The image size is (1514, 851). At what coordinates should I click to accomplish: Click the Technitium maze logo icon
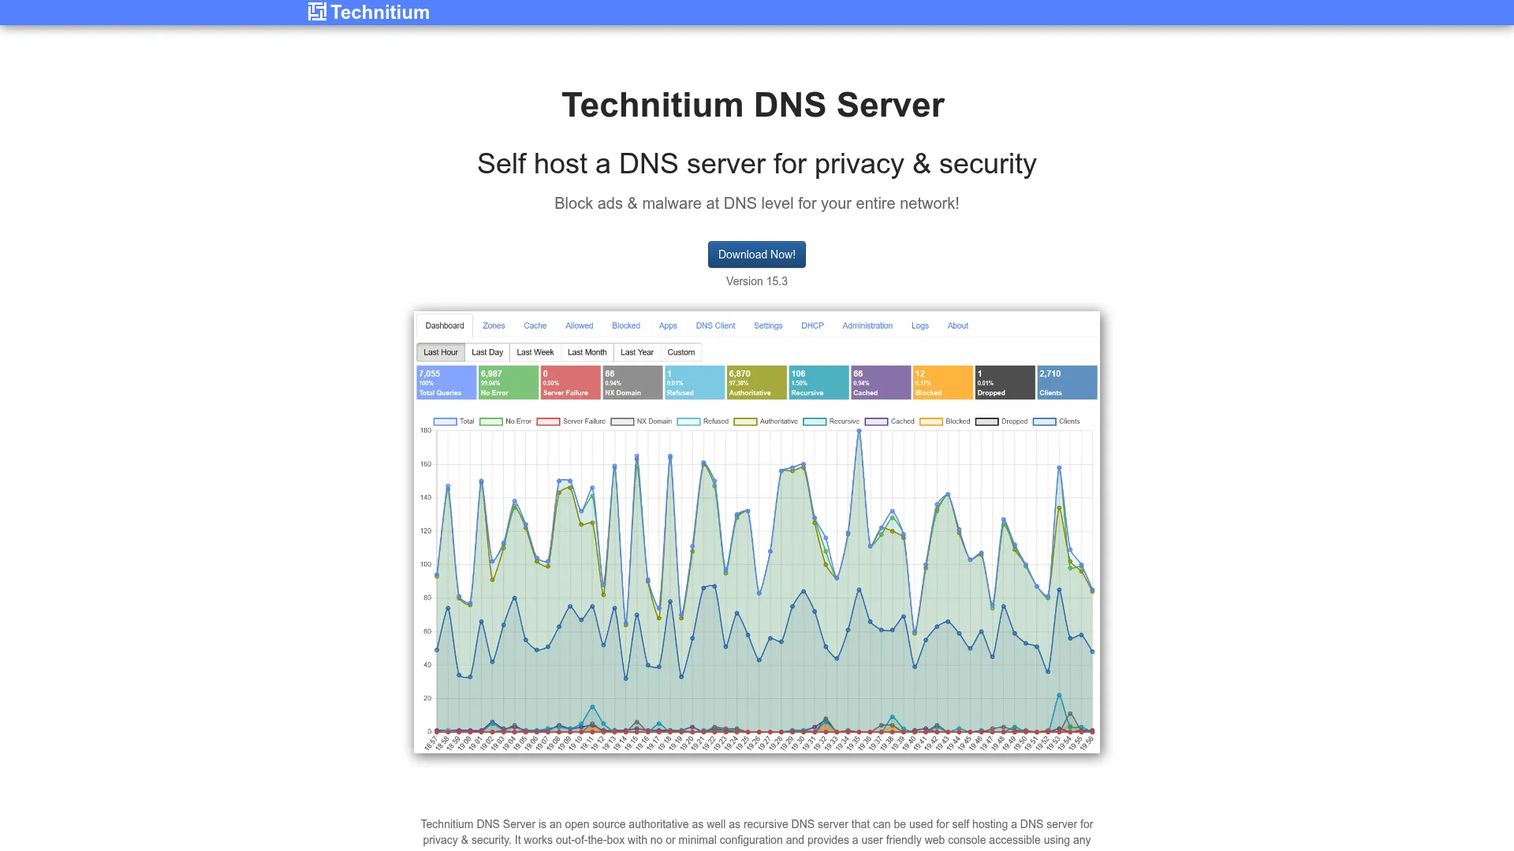point(317,12)
